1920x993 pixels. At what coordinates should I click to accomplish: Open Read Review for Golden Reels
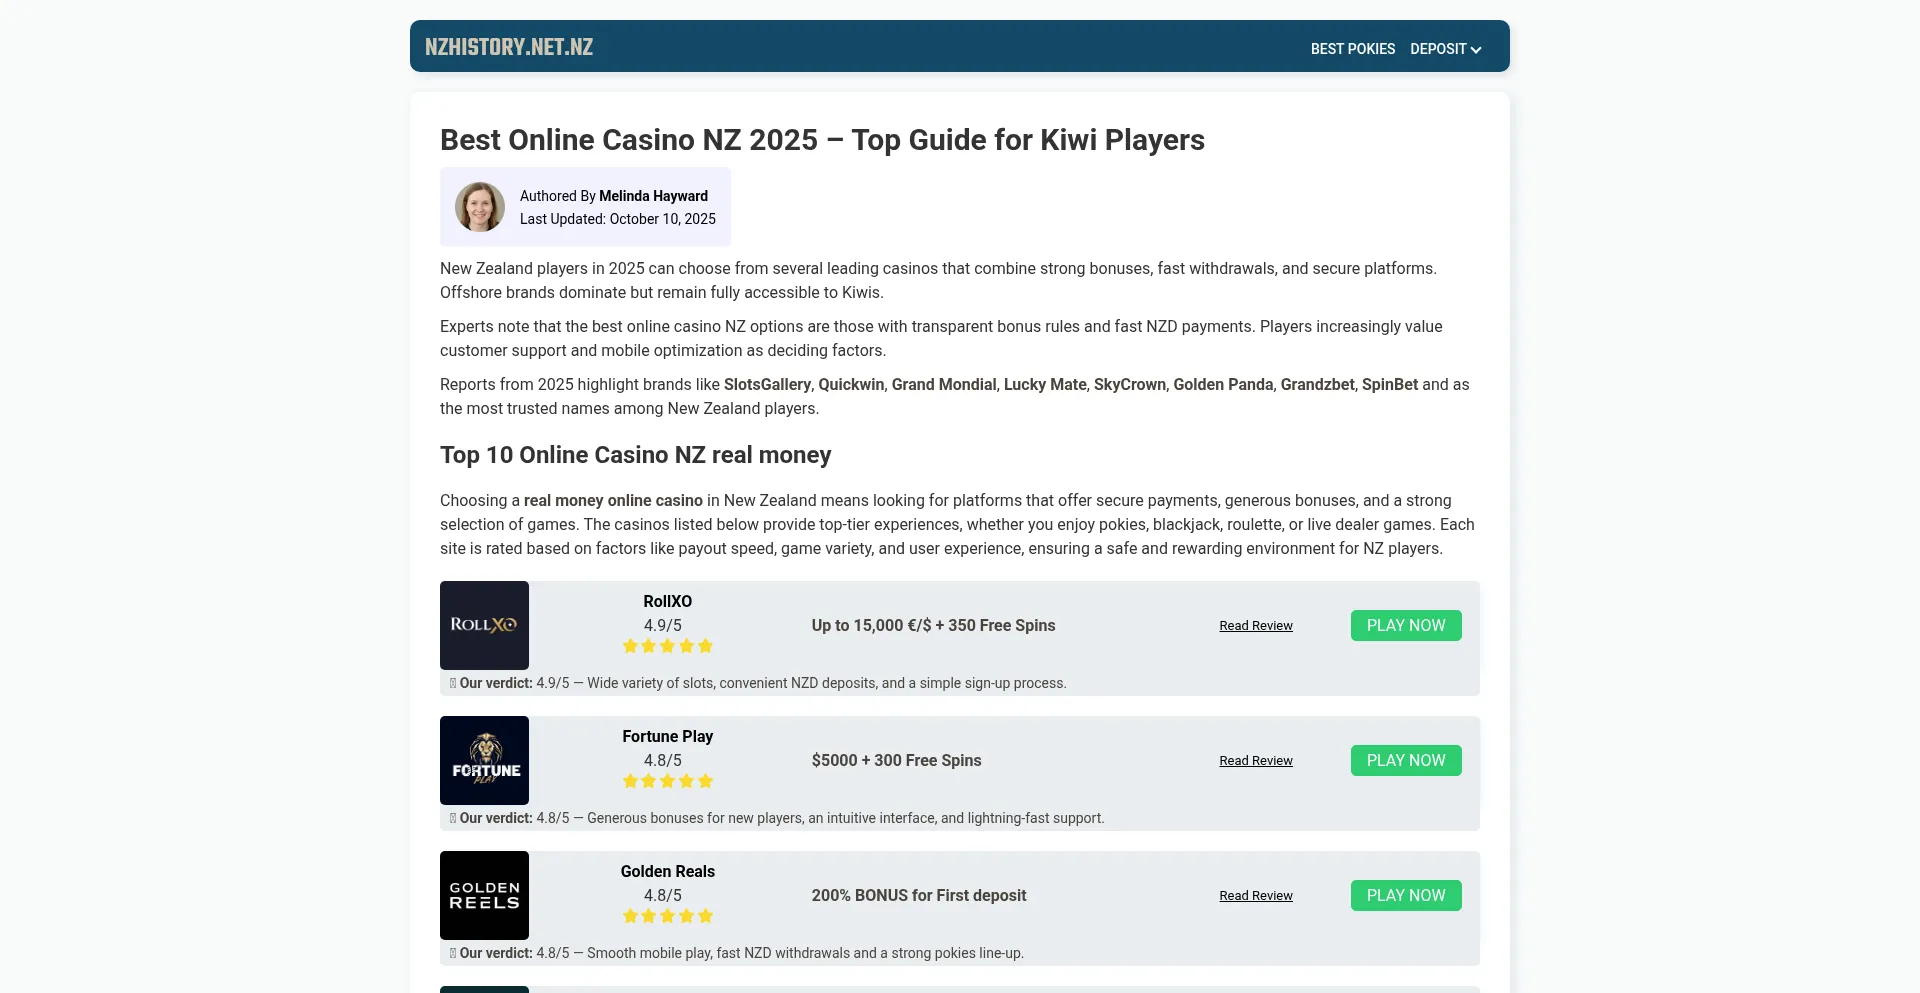tap(1255, 896)
